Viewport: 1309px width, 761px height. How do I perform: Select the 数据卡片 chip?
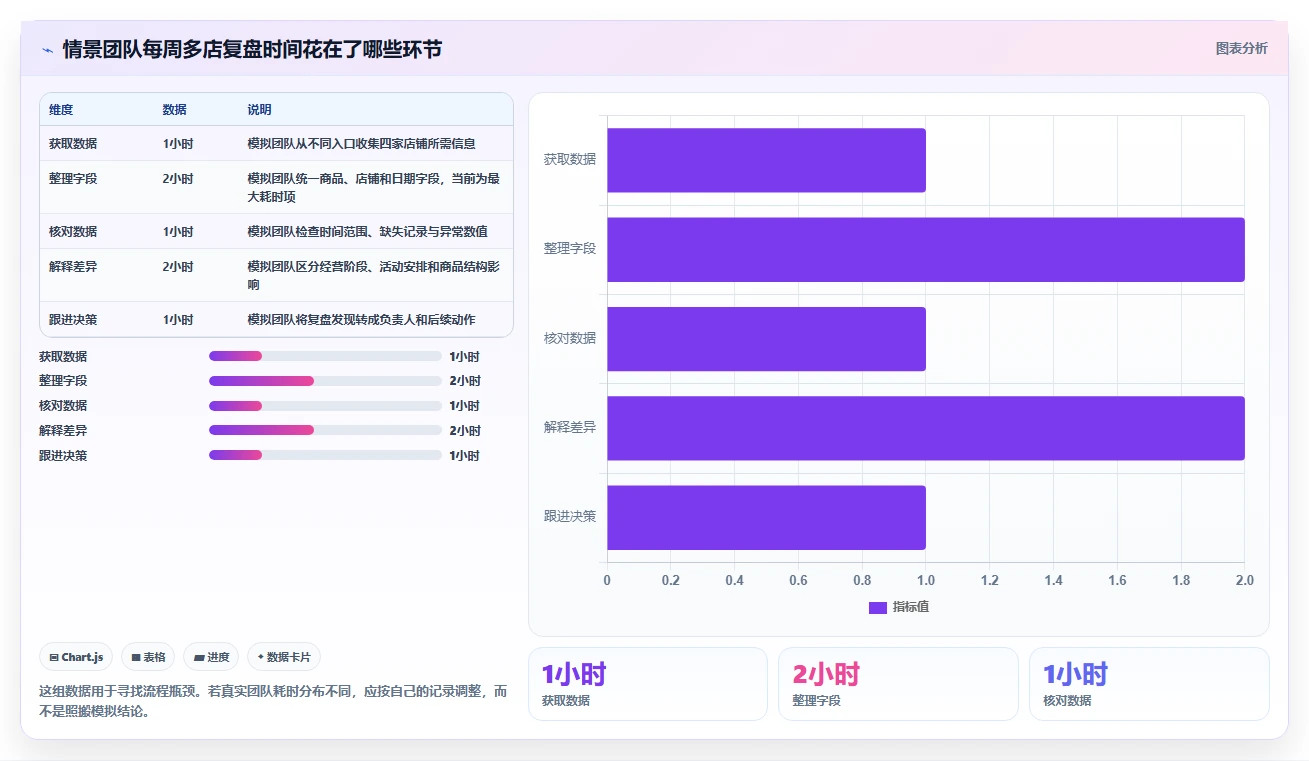point(284,657)
